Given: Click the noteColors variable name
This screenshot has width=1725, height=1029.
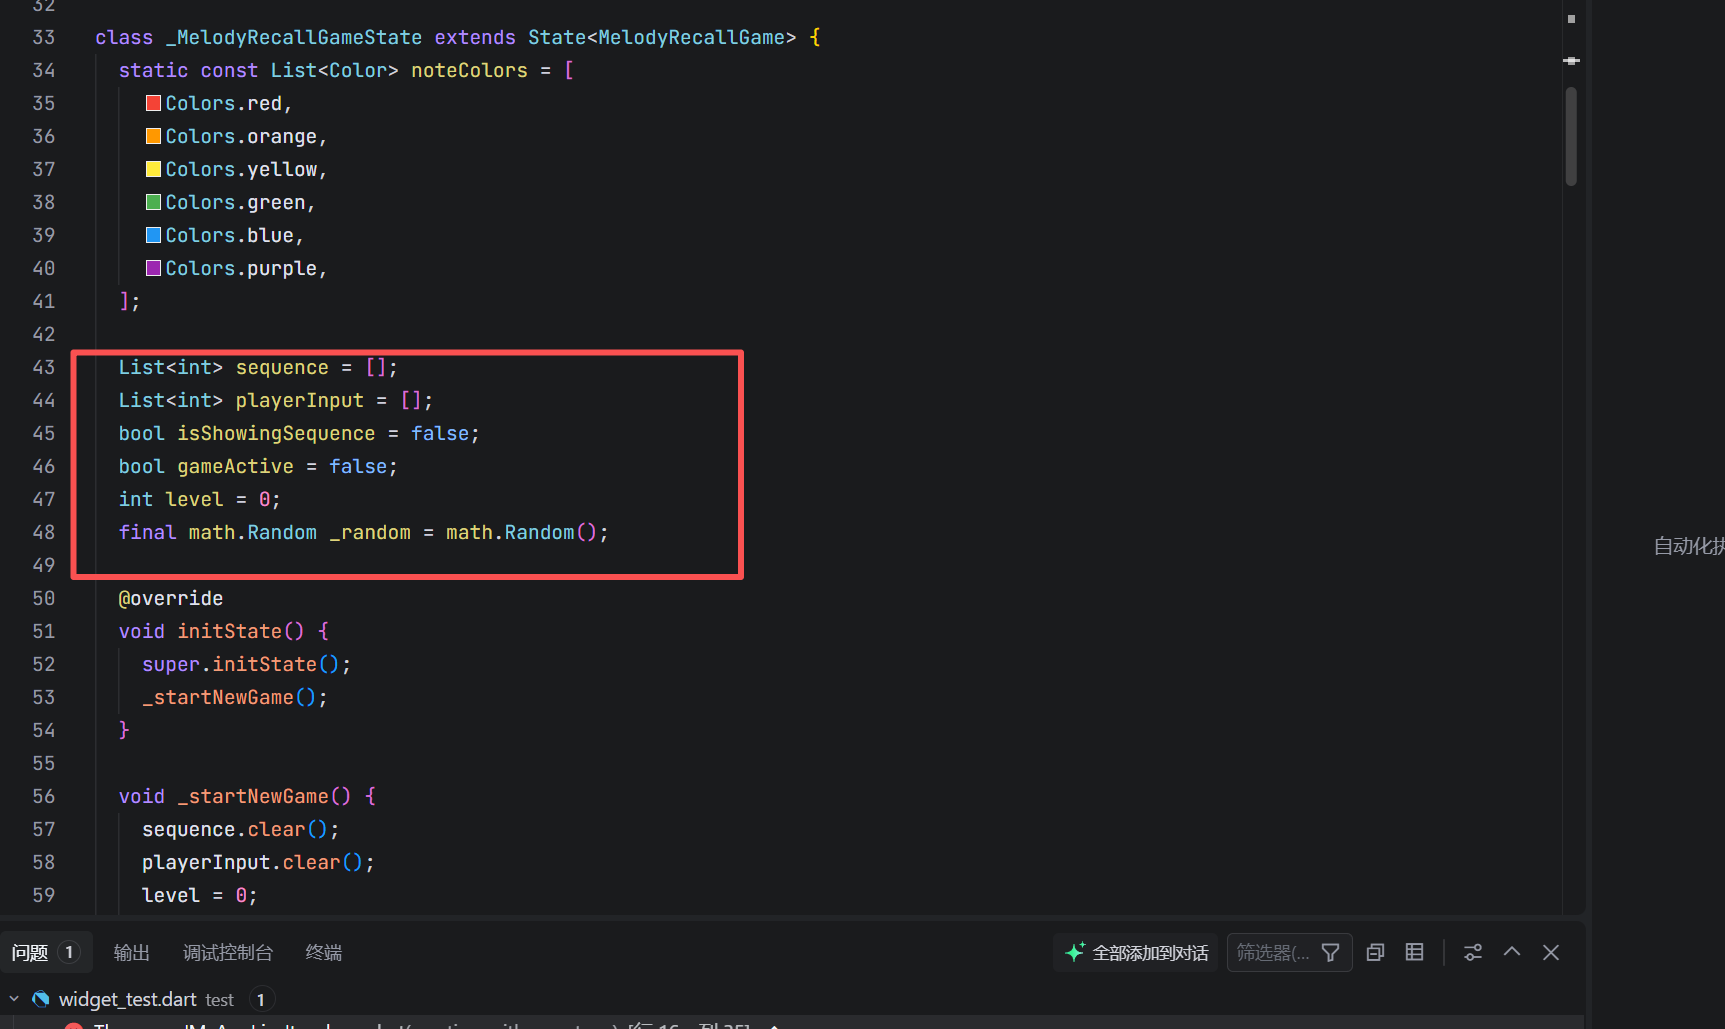Looking at the screenshot, I should tap(469, 70).
